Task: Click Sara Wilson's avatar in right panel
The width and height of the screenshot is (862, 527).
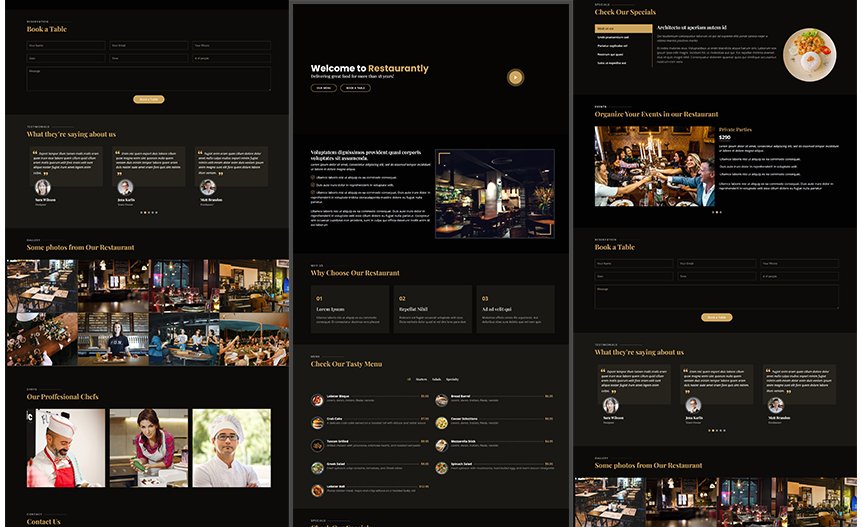Action: (611, 405)
